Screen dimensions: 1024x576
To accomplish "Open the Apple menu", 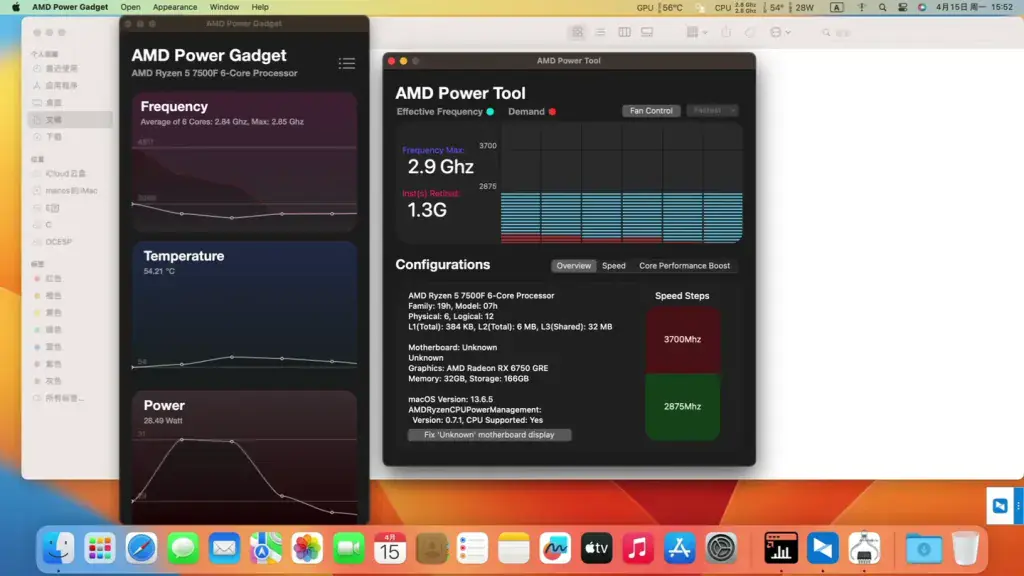I will (16, 7).
